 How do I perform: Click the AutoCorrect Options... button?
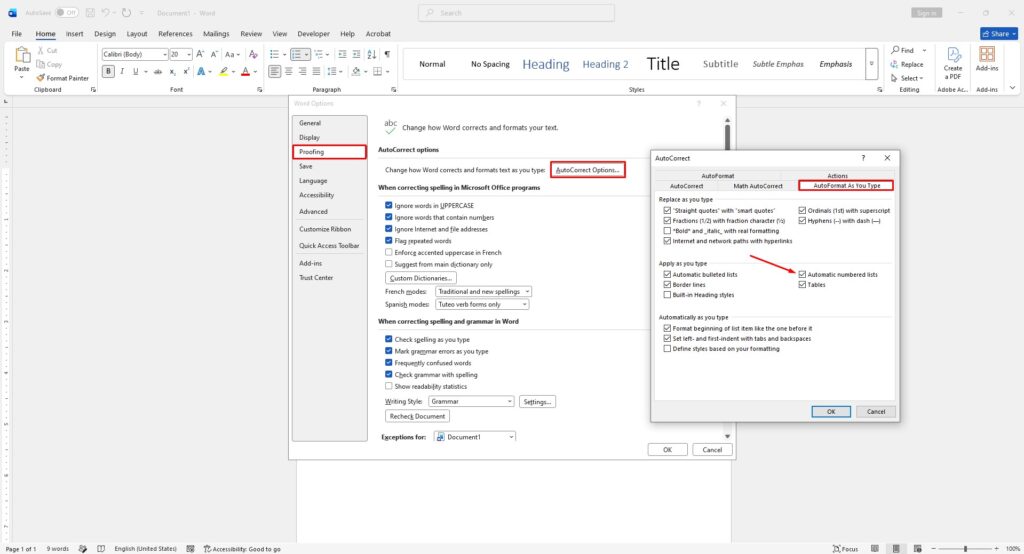tap(587, 170)
